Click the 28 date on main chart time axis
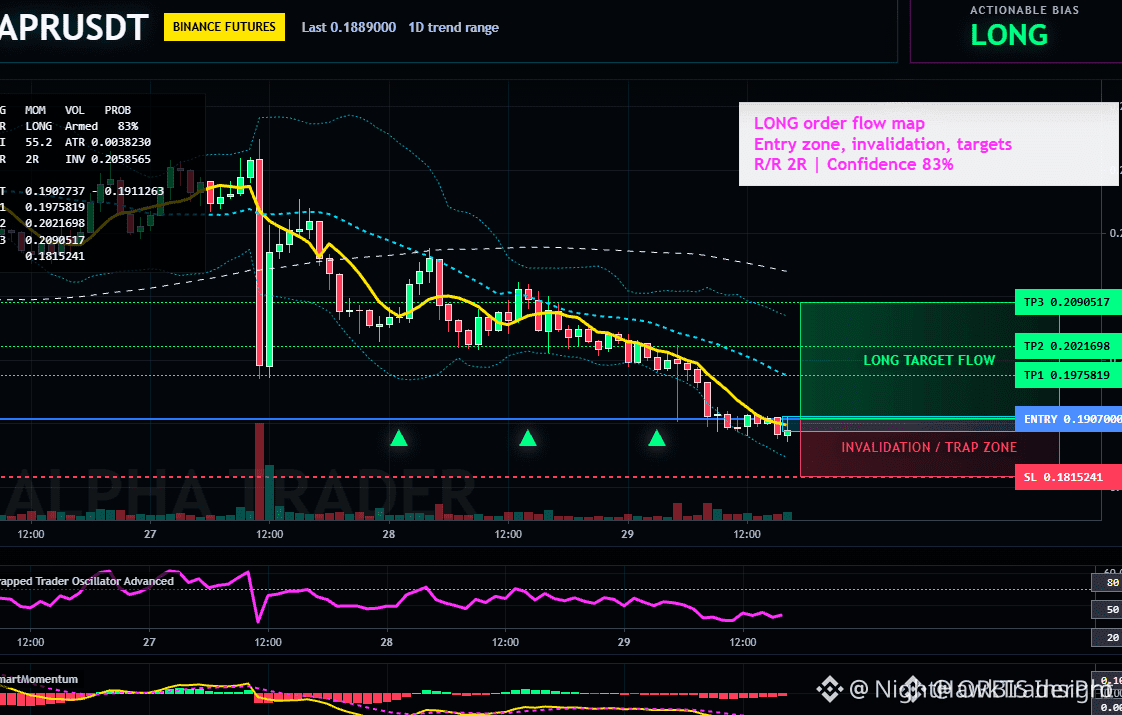Viewport: 1122px width, 715px height. pyautogui.click(x=389, y=534)
